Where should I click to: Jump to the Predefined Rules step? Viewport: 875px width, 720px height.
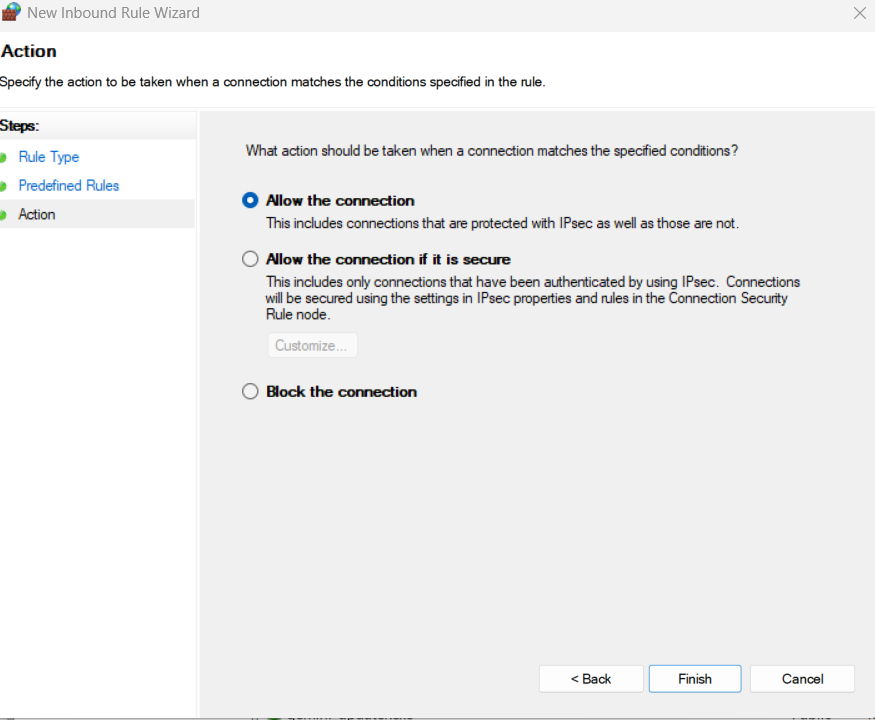68,186
